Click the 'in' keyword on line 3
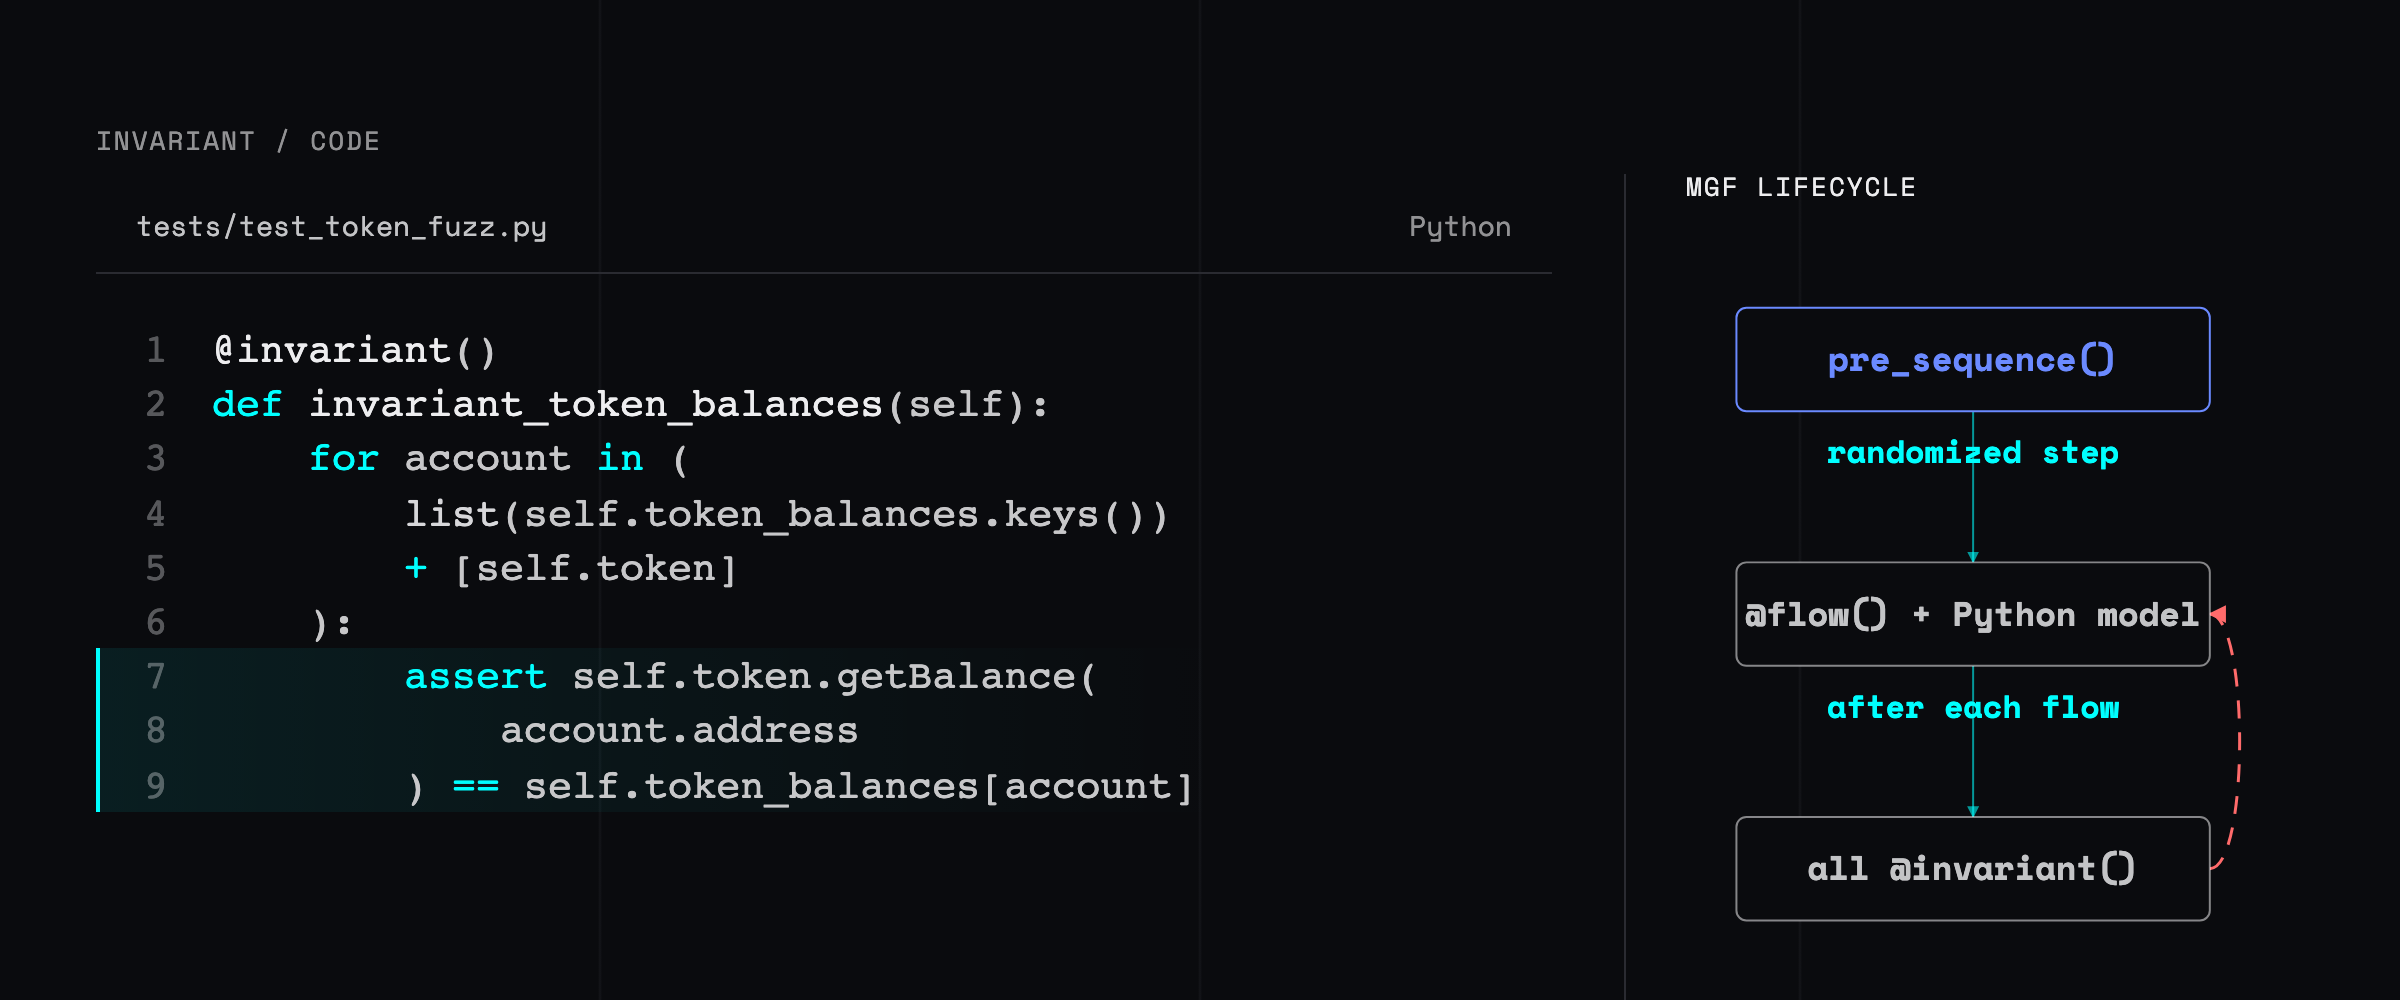 pos(620,458)
